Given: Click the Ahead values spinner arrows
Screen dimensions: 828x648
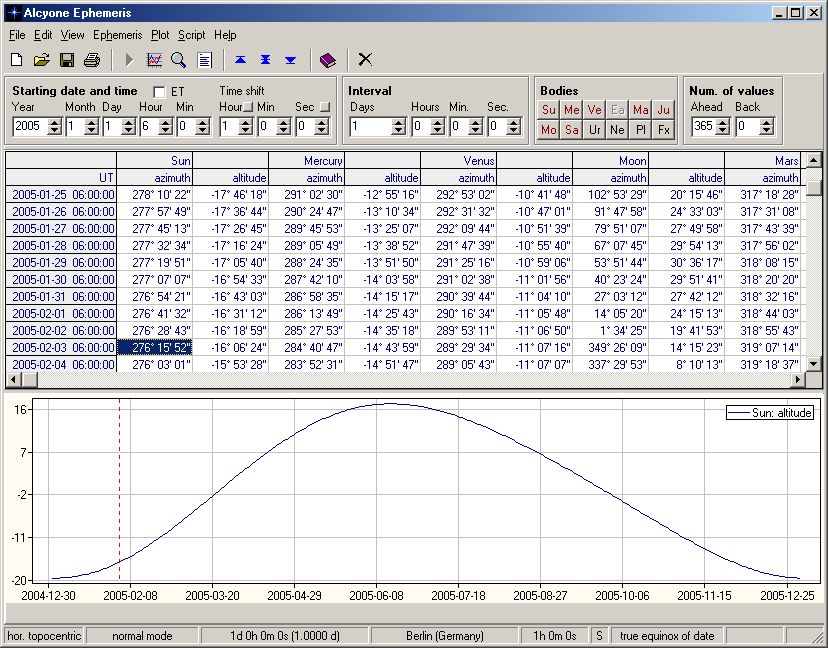Looking at the screenshot, I should coord(723,127).
